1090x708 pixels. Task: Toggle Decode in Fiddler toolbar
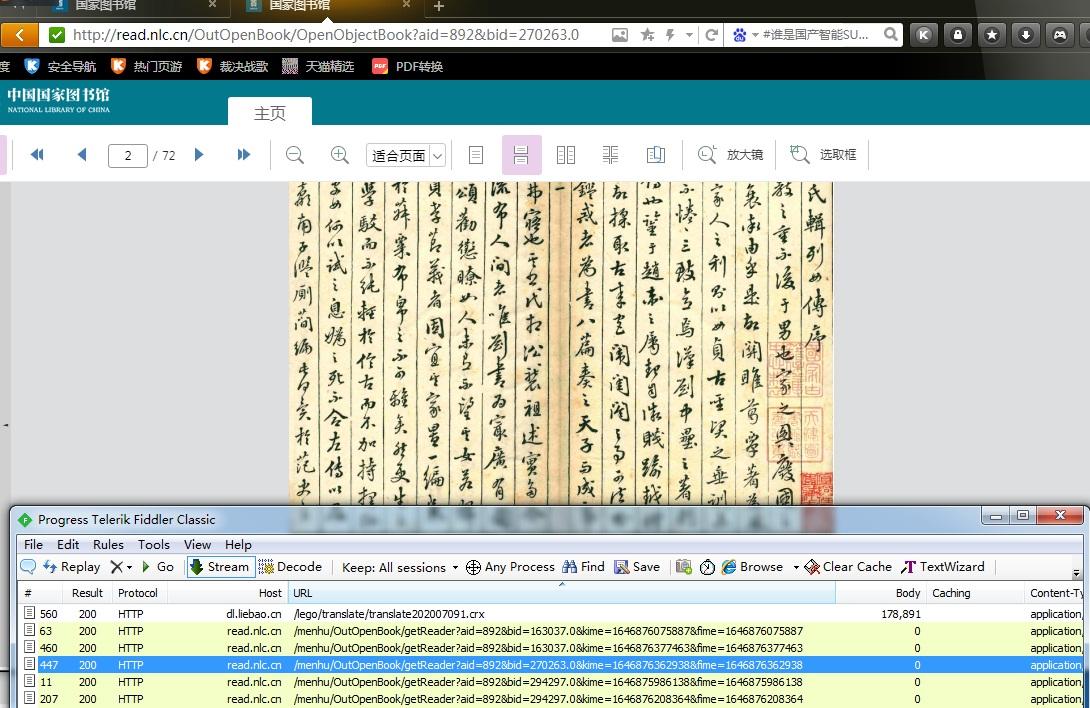[291, 567]
